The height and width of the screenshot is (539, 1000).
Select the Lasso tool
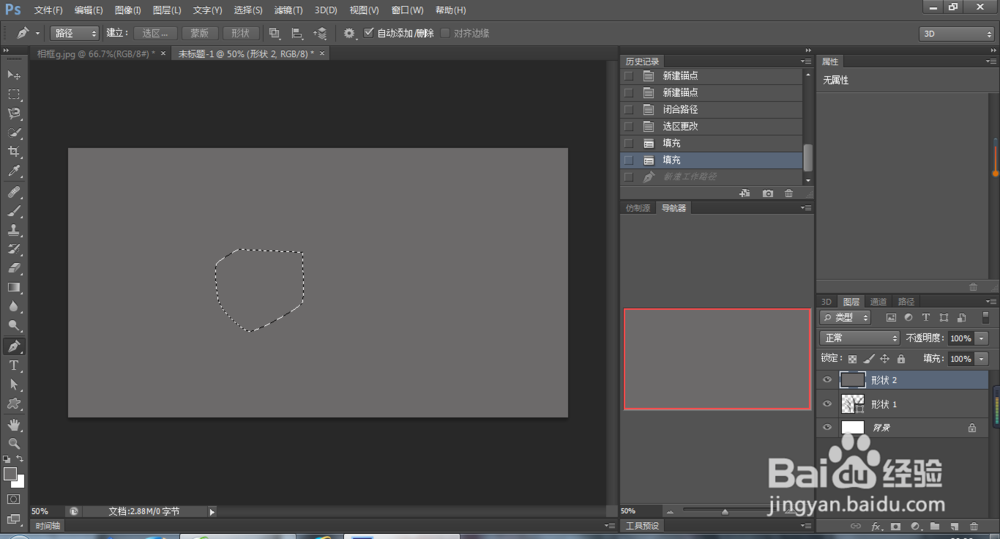click(x=13, y=114)
